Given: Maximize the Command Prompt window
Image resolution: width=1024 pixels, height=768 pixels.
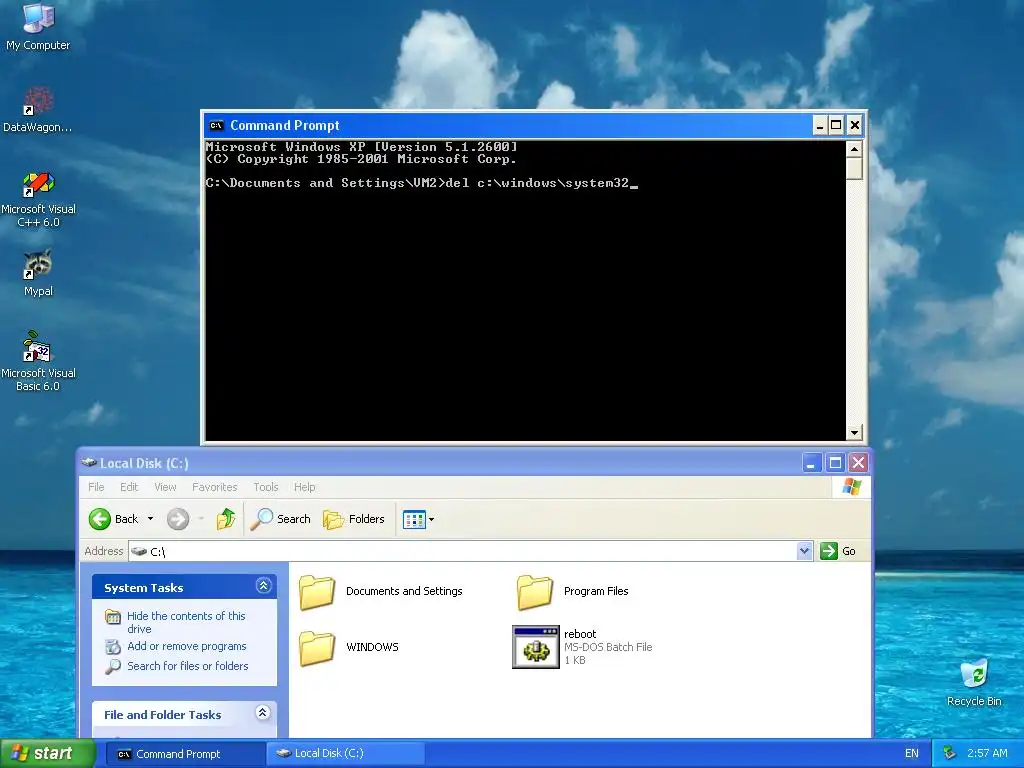Looking at the screenshot, I should click(x=837, y=125).
